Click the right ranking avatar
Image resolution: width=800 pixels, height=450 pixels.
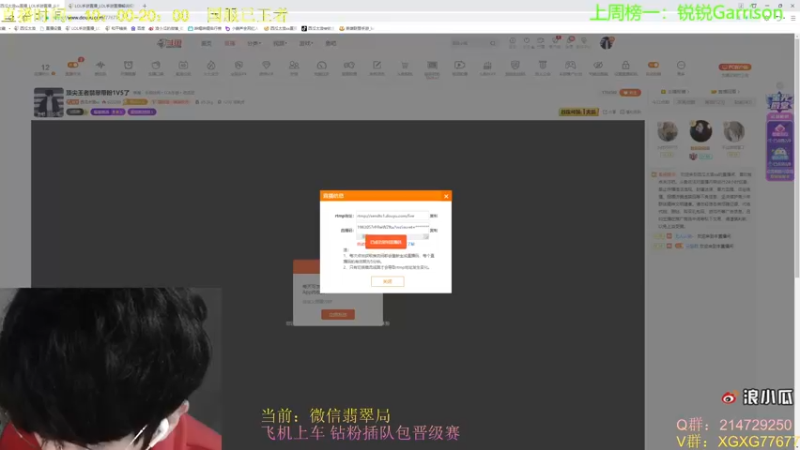pos(734,132)
